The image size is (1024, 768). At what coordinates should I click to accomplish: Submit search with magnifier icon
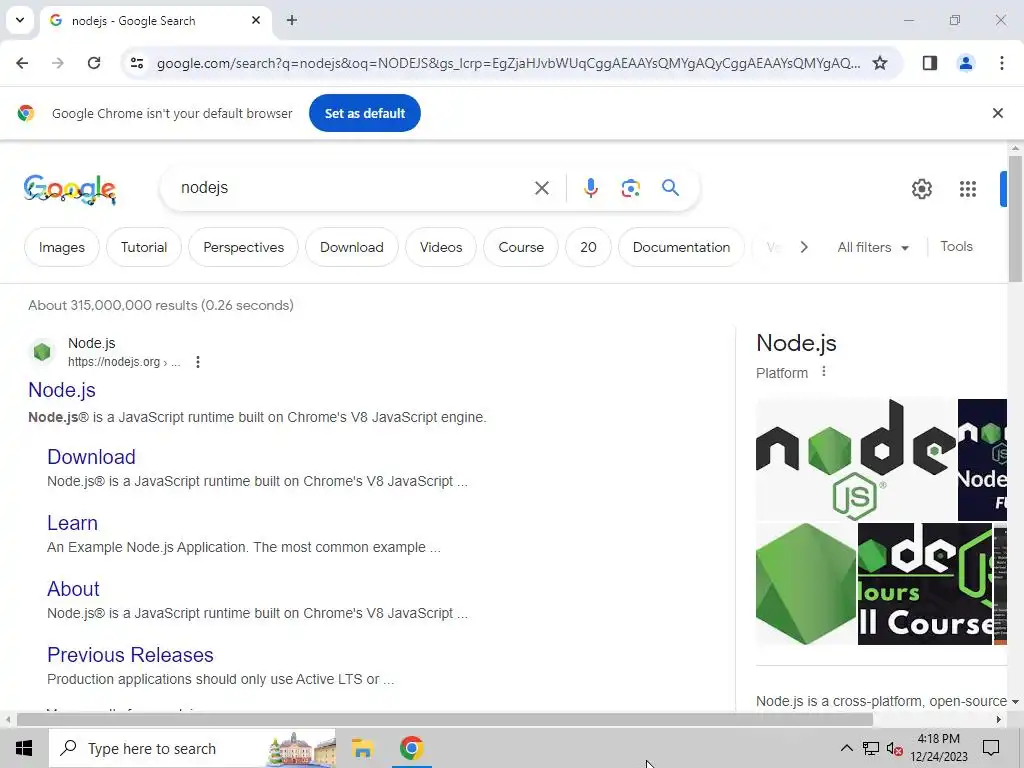tap(670, 188)
